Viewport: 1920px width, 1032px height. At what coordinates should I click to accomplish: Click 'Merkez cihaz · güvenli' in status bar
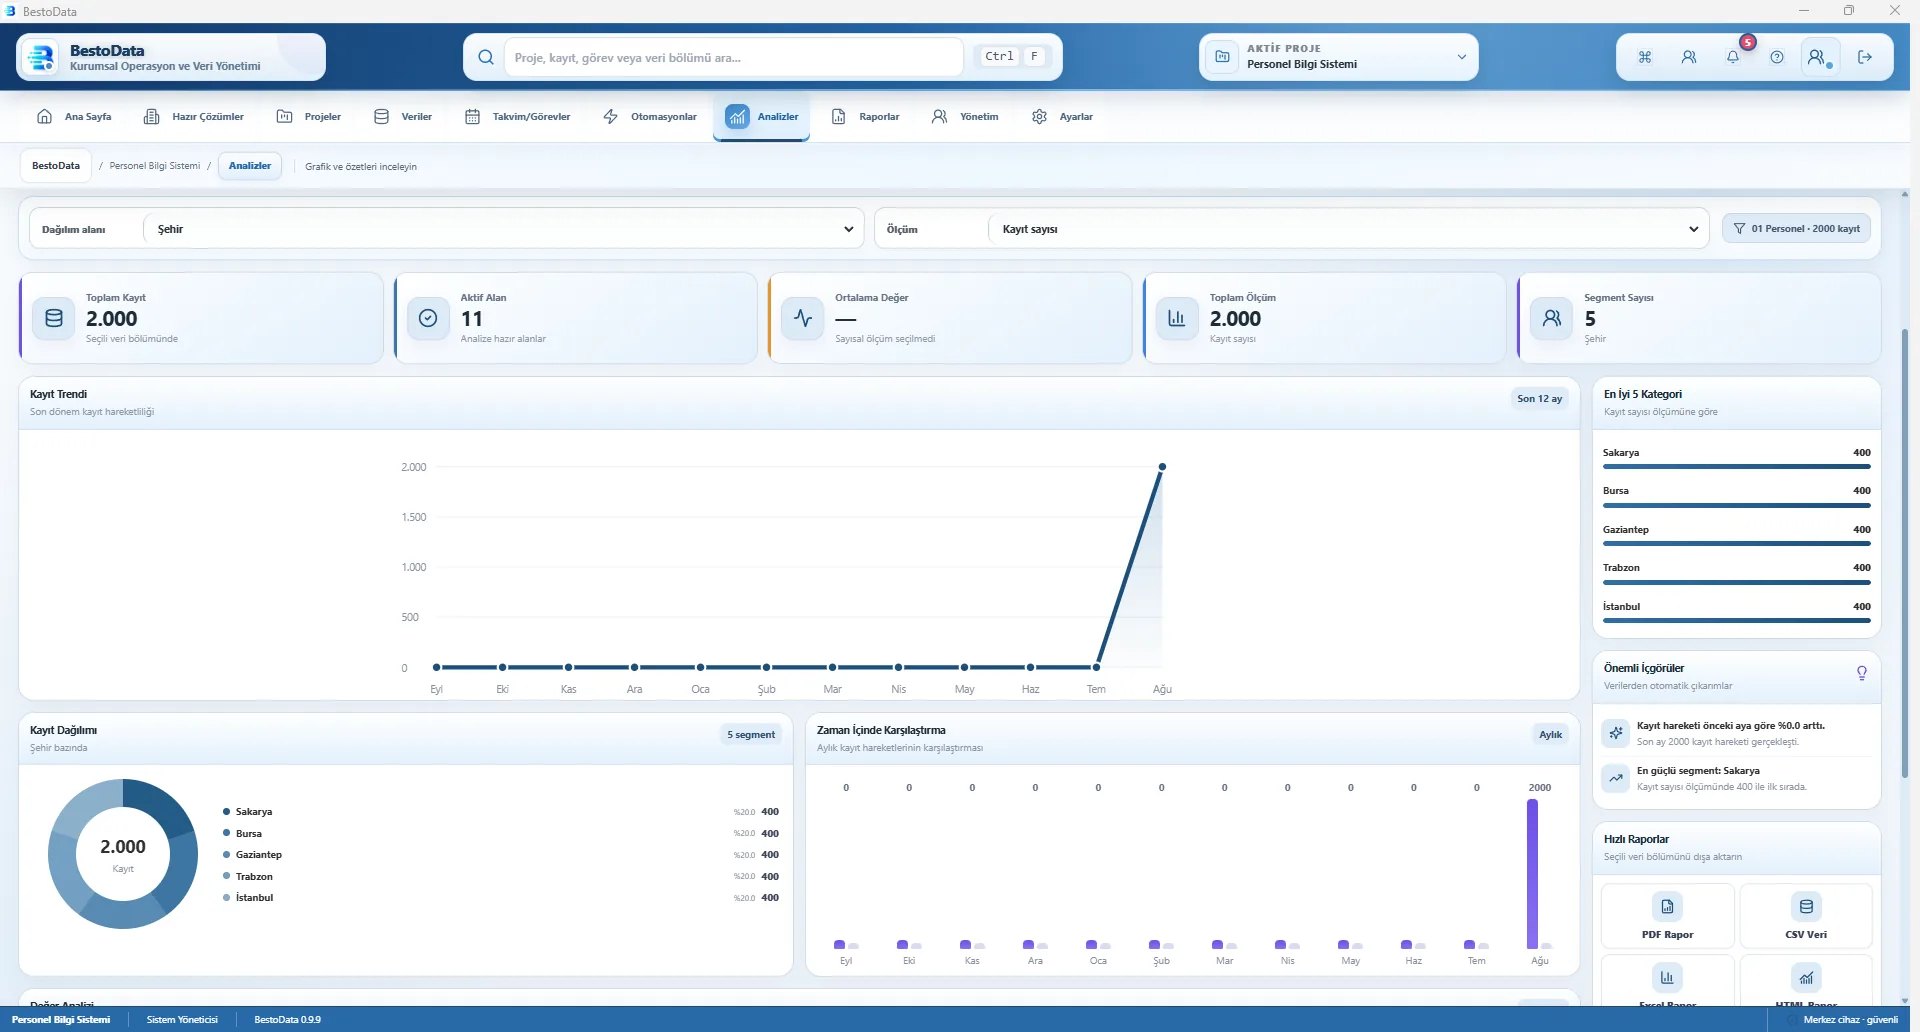(x=1850, y=1020)
